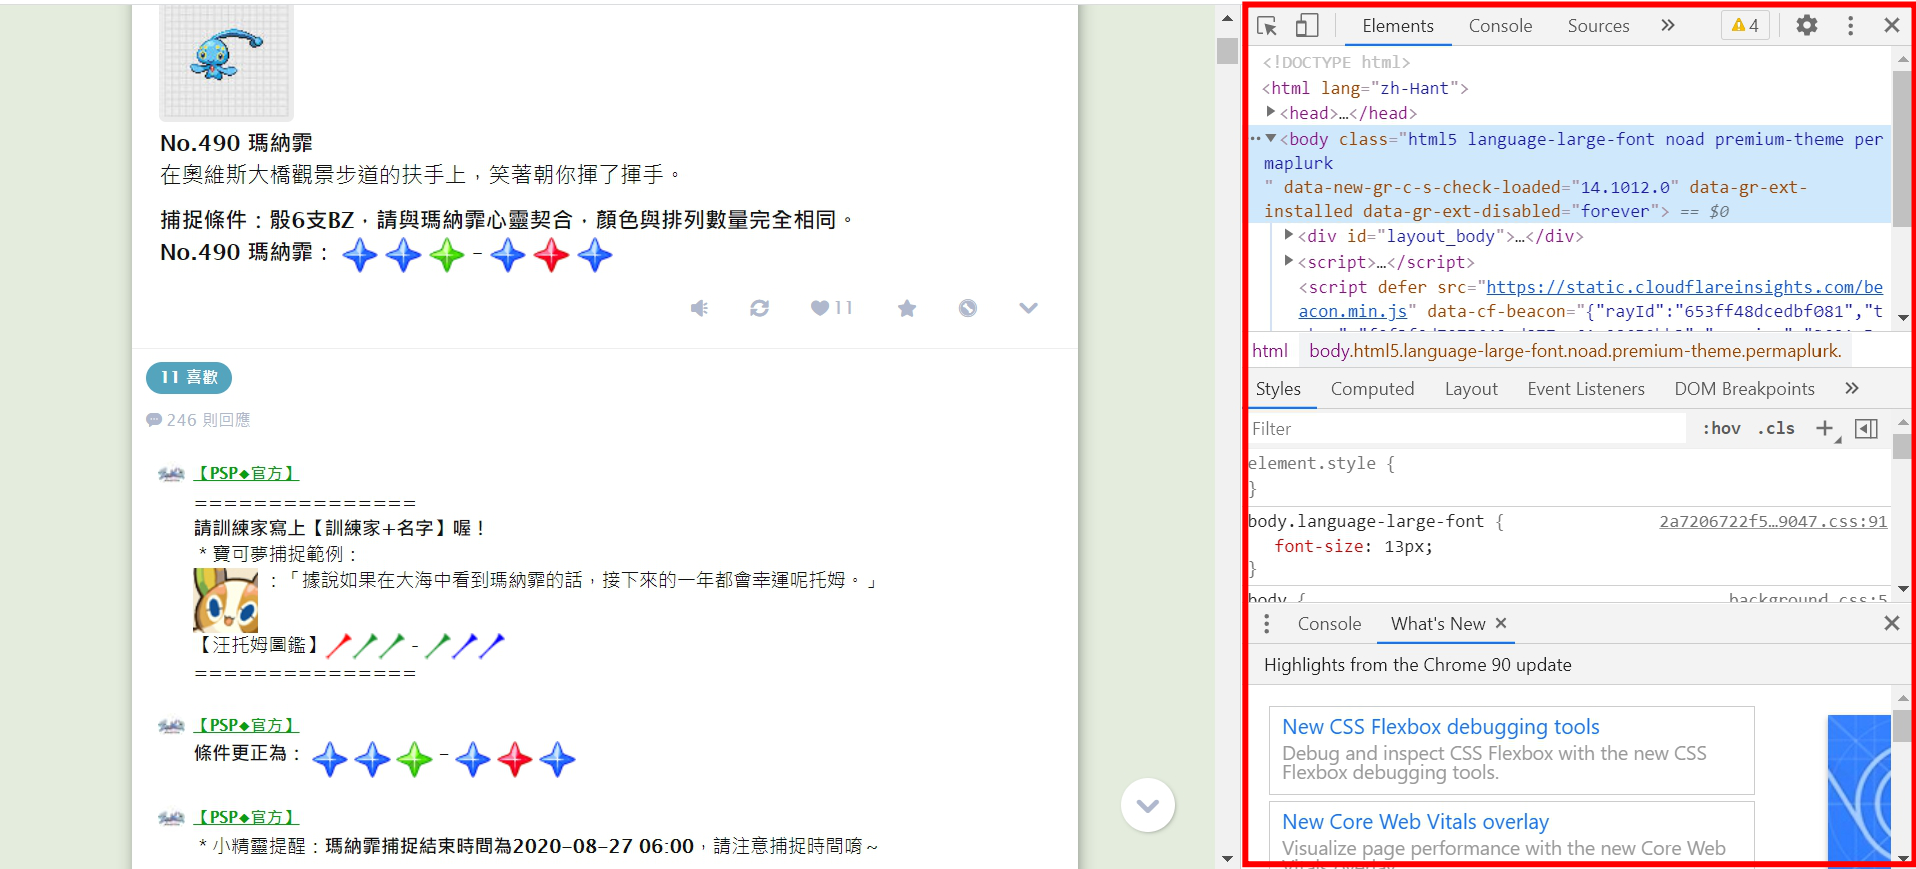Expand the head element node
The width and height of the screenshot is (1916, 869).
(x=1271, y=112)
